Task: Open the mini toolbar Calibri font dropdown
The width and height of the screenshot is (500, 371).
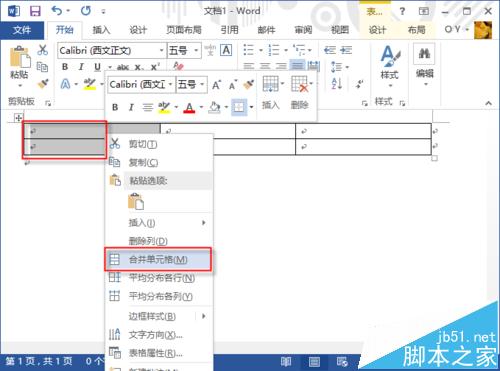Action: tap(170, 84)
